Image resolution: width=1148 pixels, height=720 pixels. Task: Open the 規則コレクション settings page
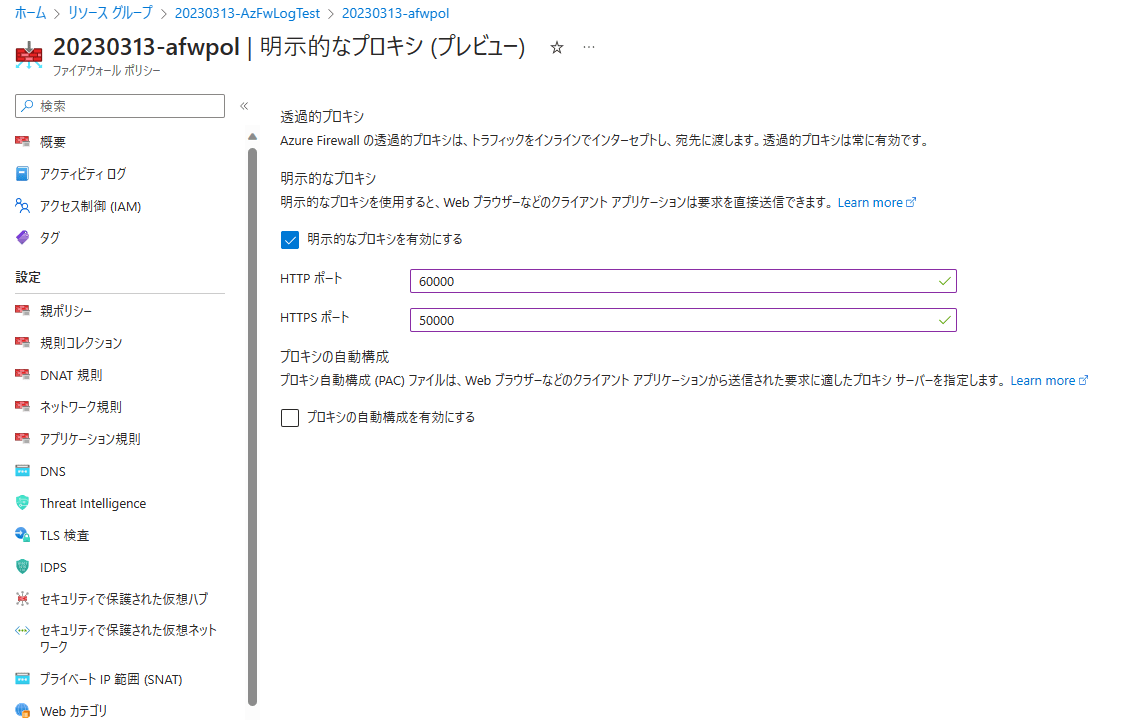click(x=81, y=343)
